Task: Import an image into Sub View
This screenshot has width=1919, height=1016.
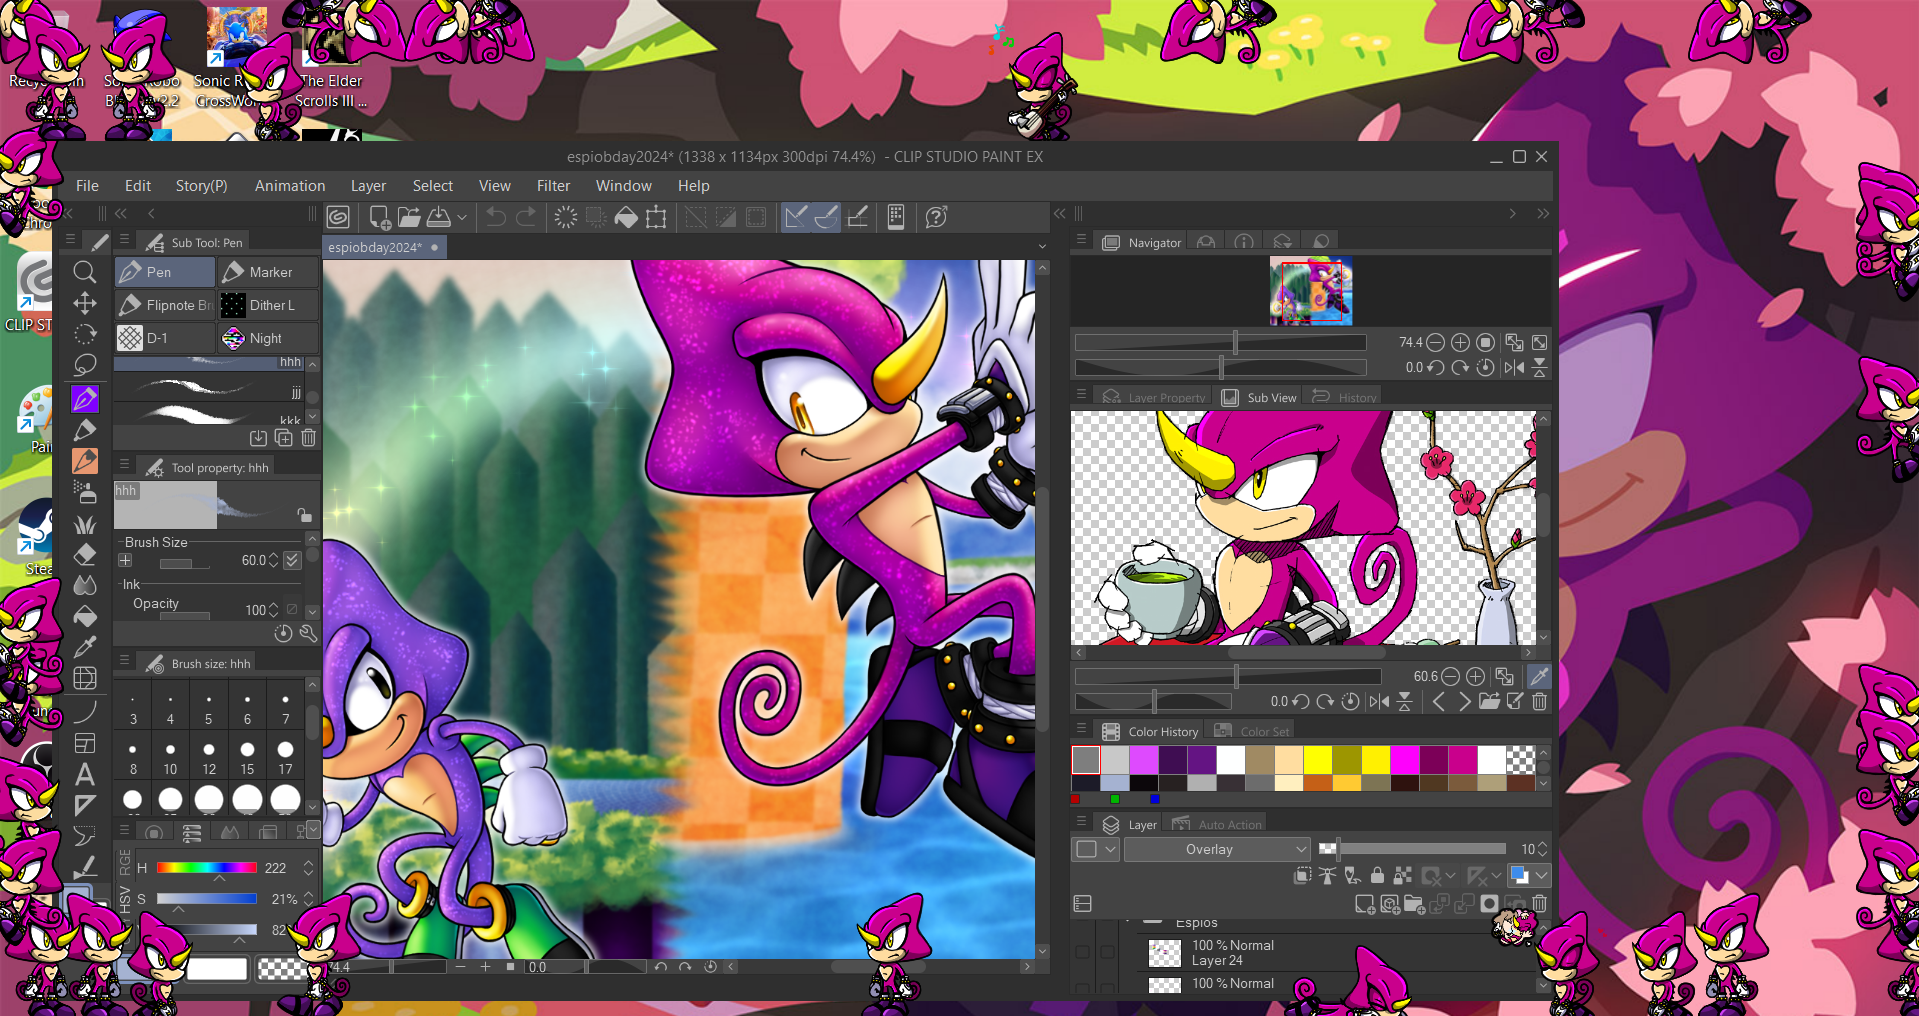Action: click(x=1489, y=701)
